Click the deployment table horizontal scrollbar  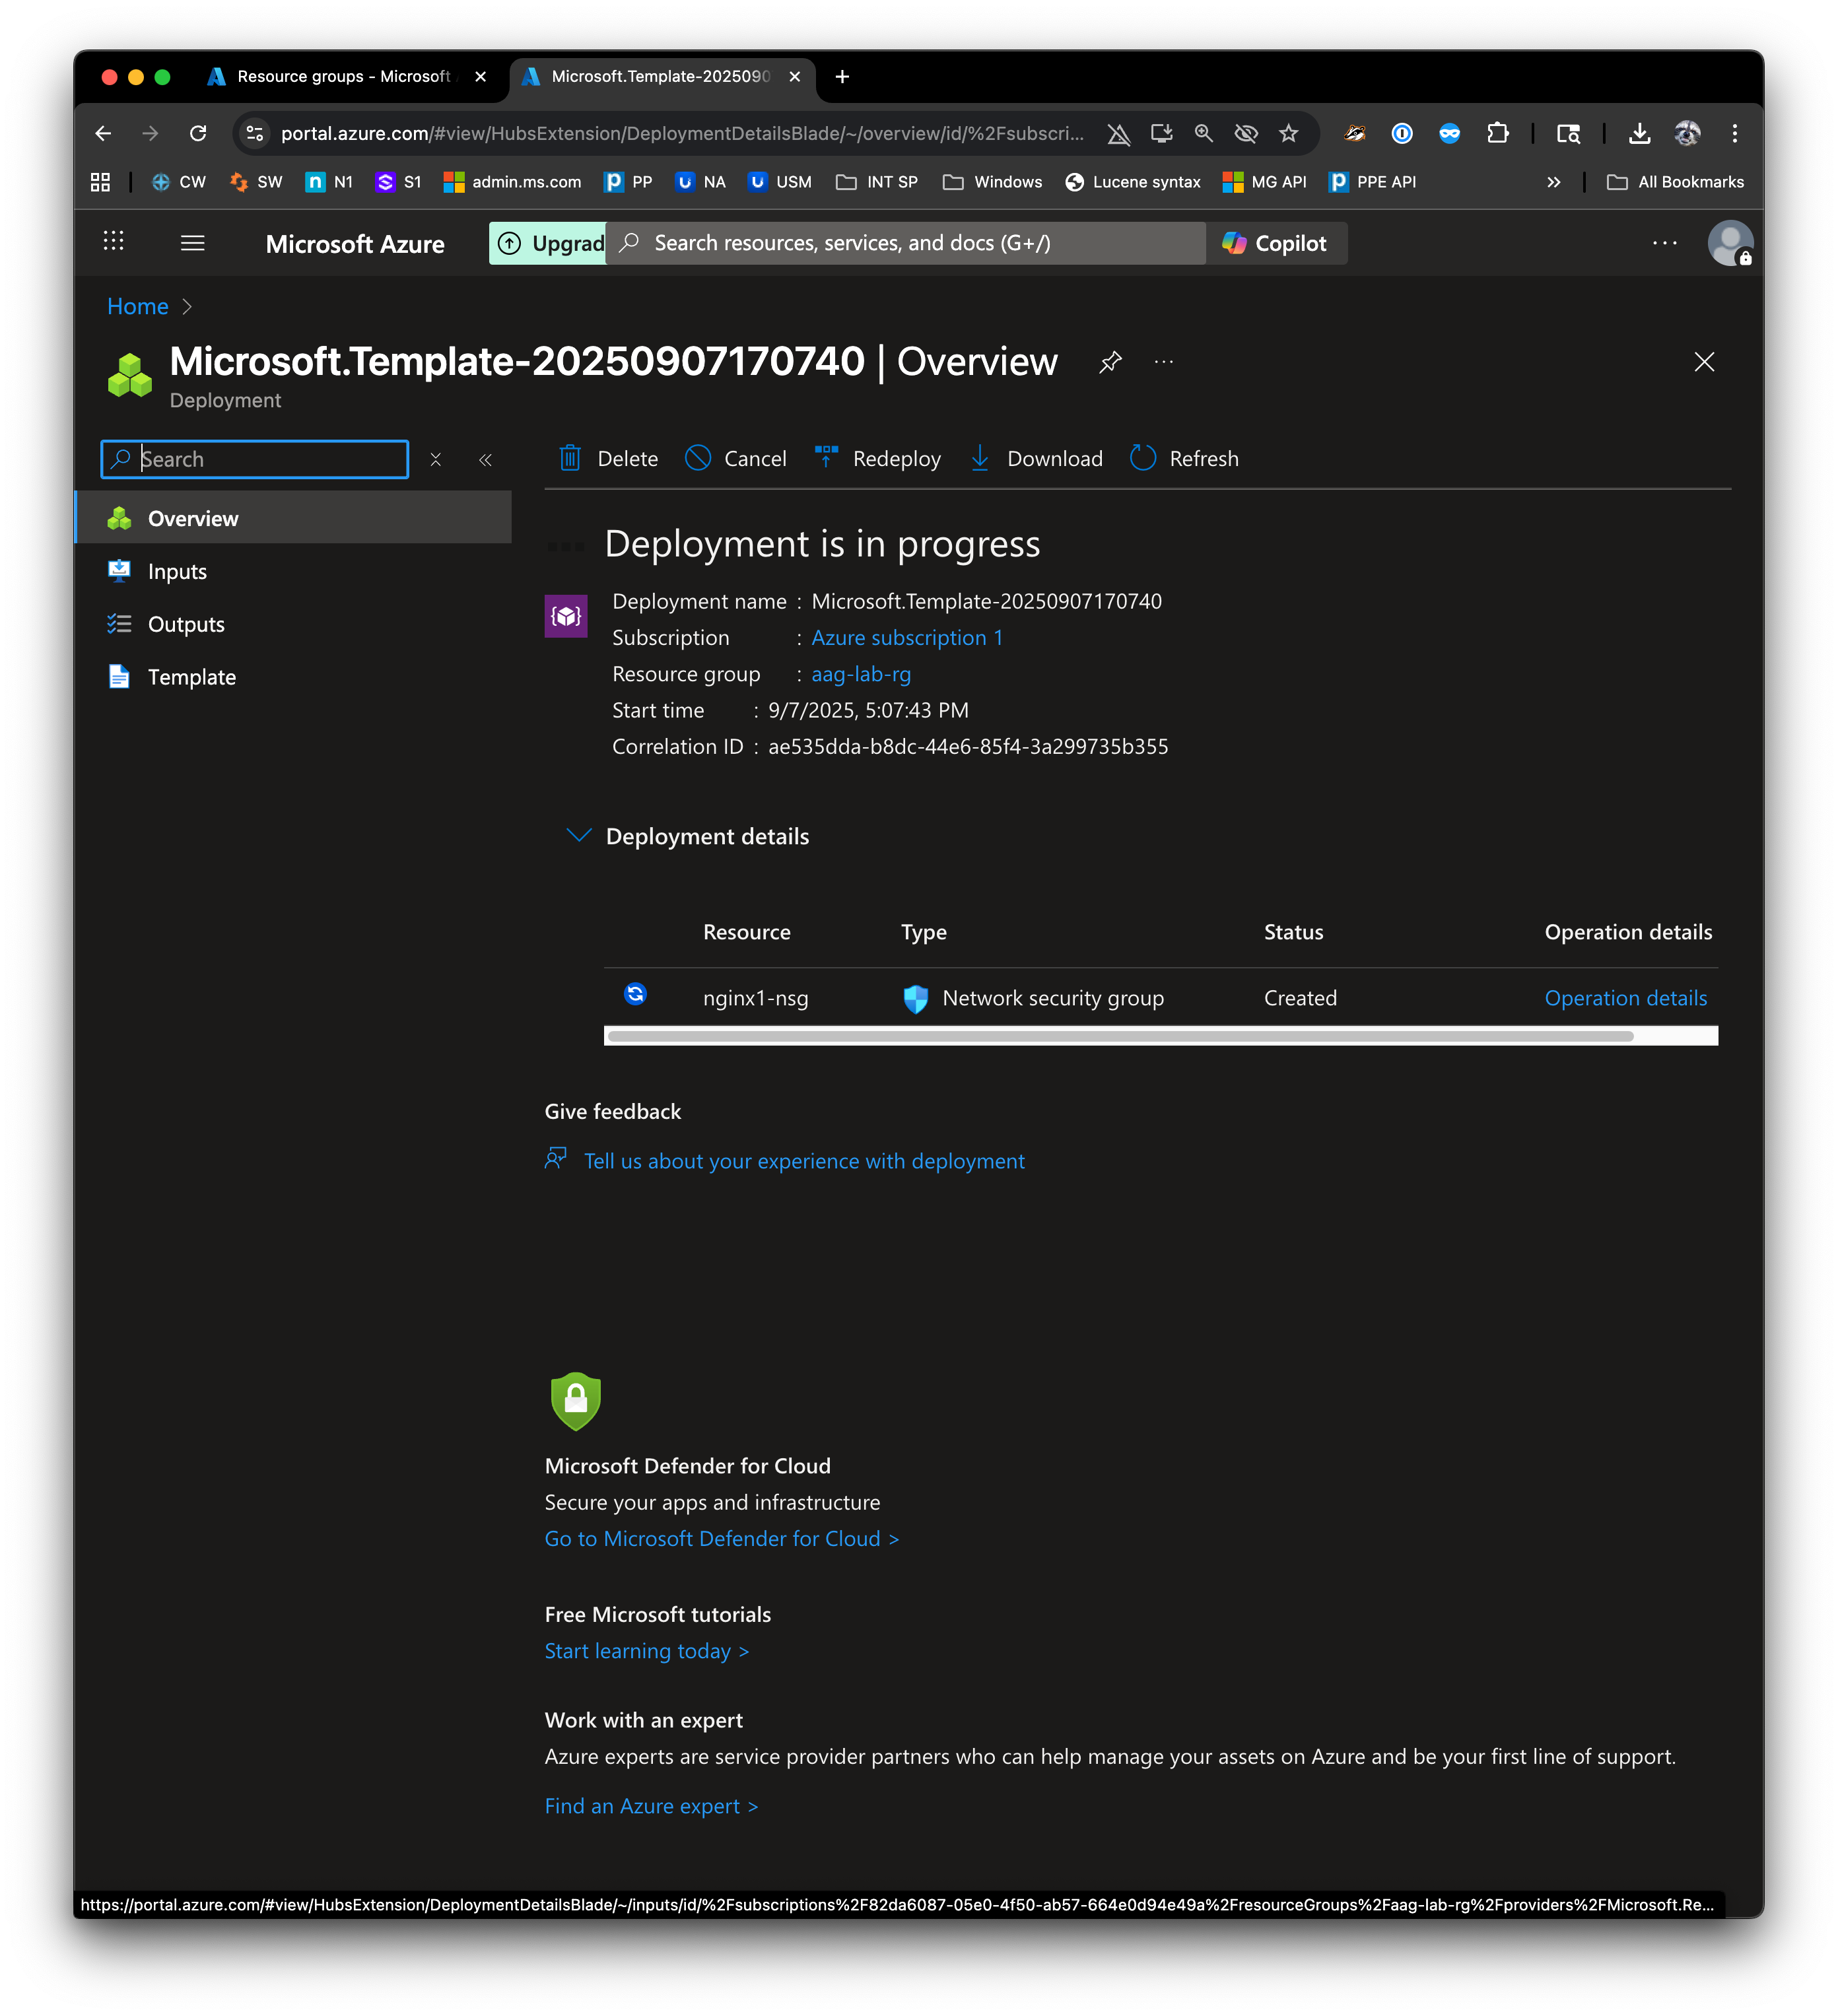[1120, 1036]
